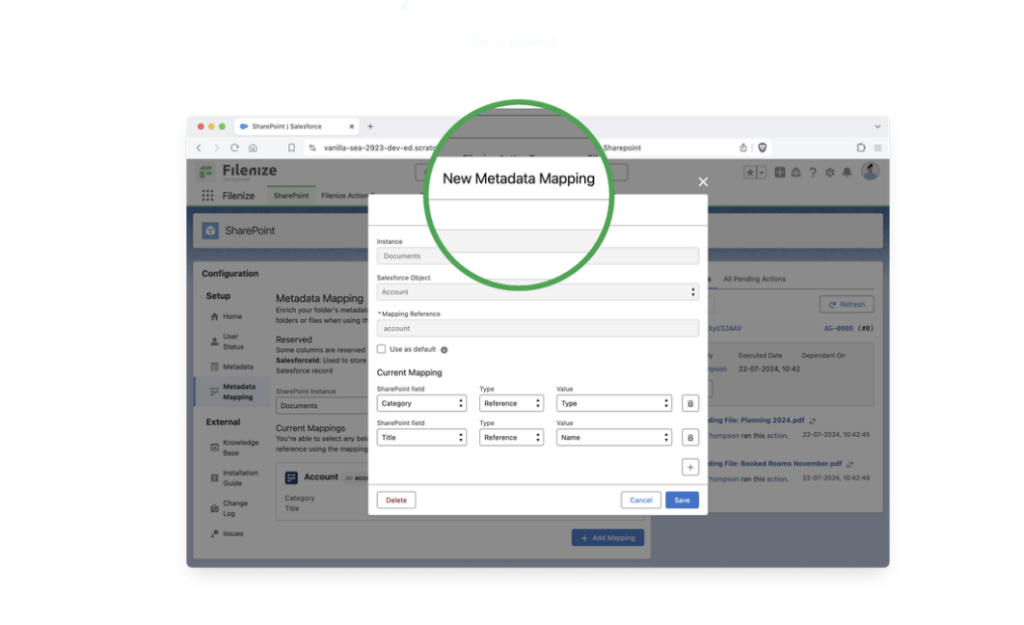The height and width of the screenshot is (625, 1024).
Task: Open the Brave shield icon
Action: point(762,148)
